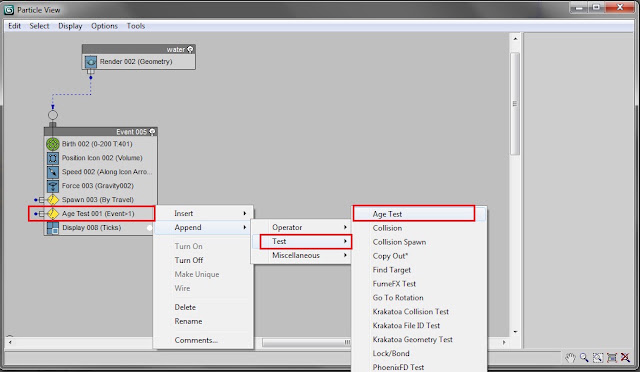Click the horizontal scrollbar thumb
This screenshot has width=640, height=372.
point(306,342)
